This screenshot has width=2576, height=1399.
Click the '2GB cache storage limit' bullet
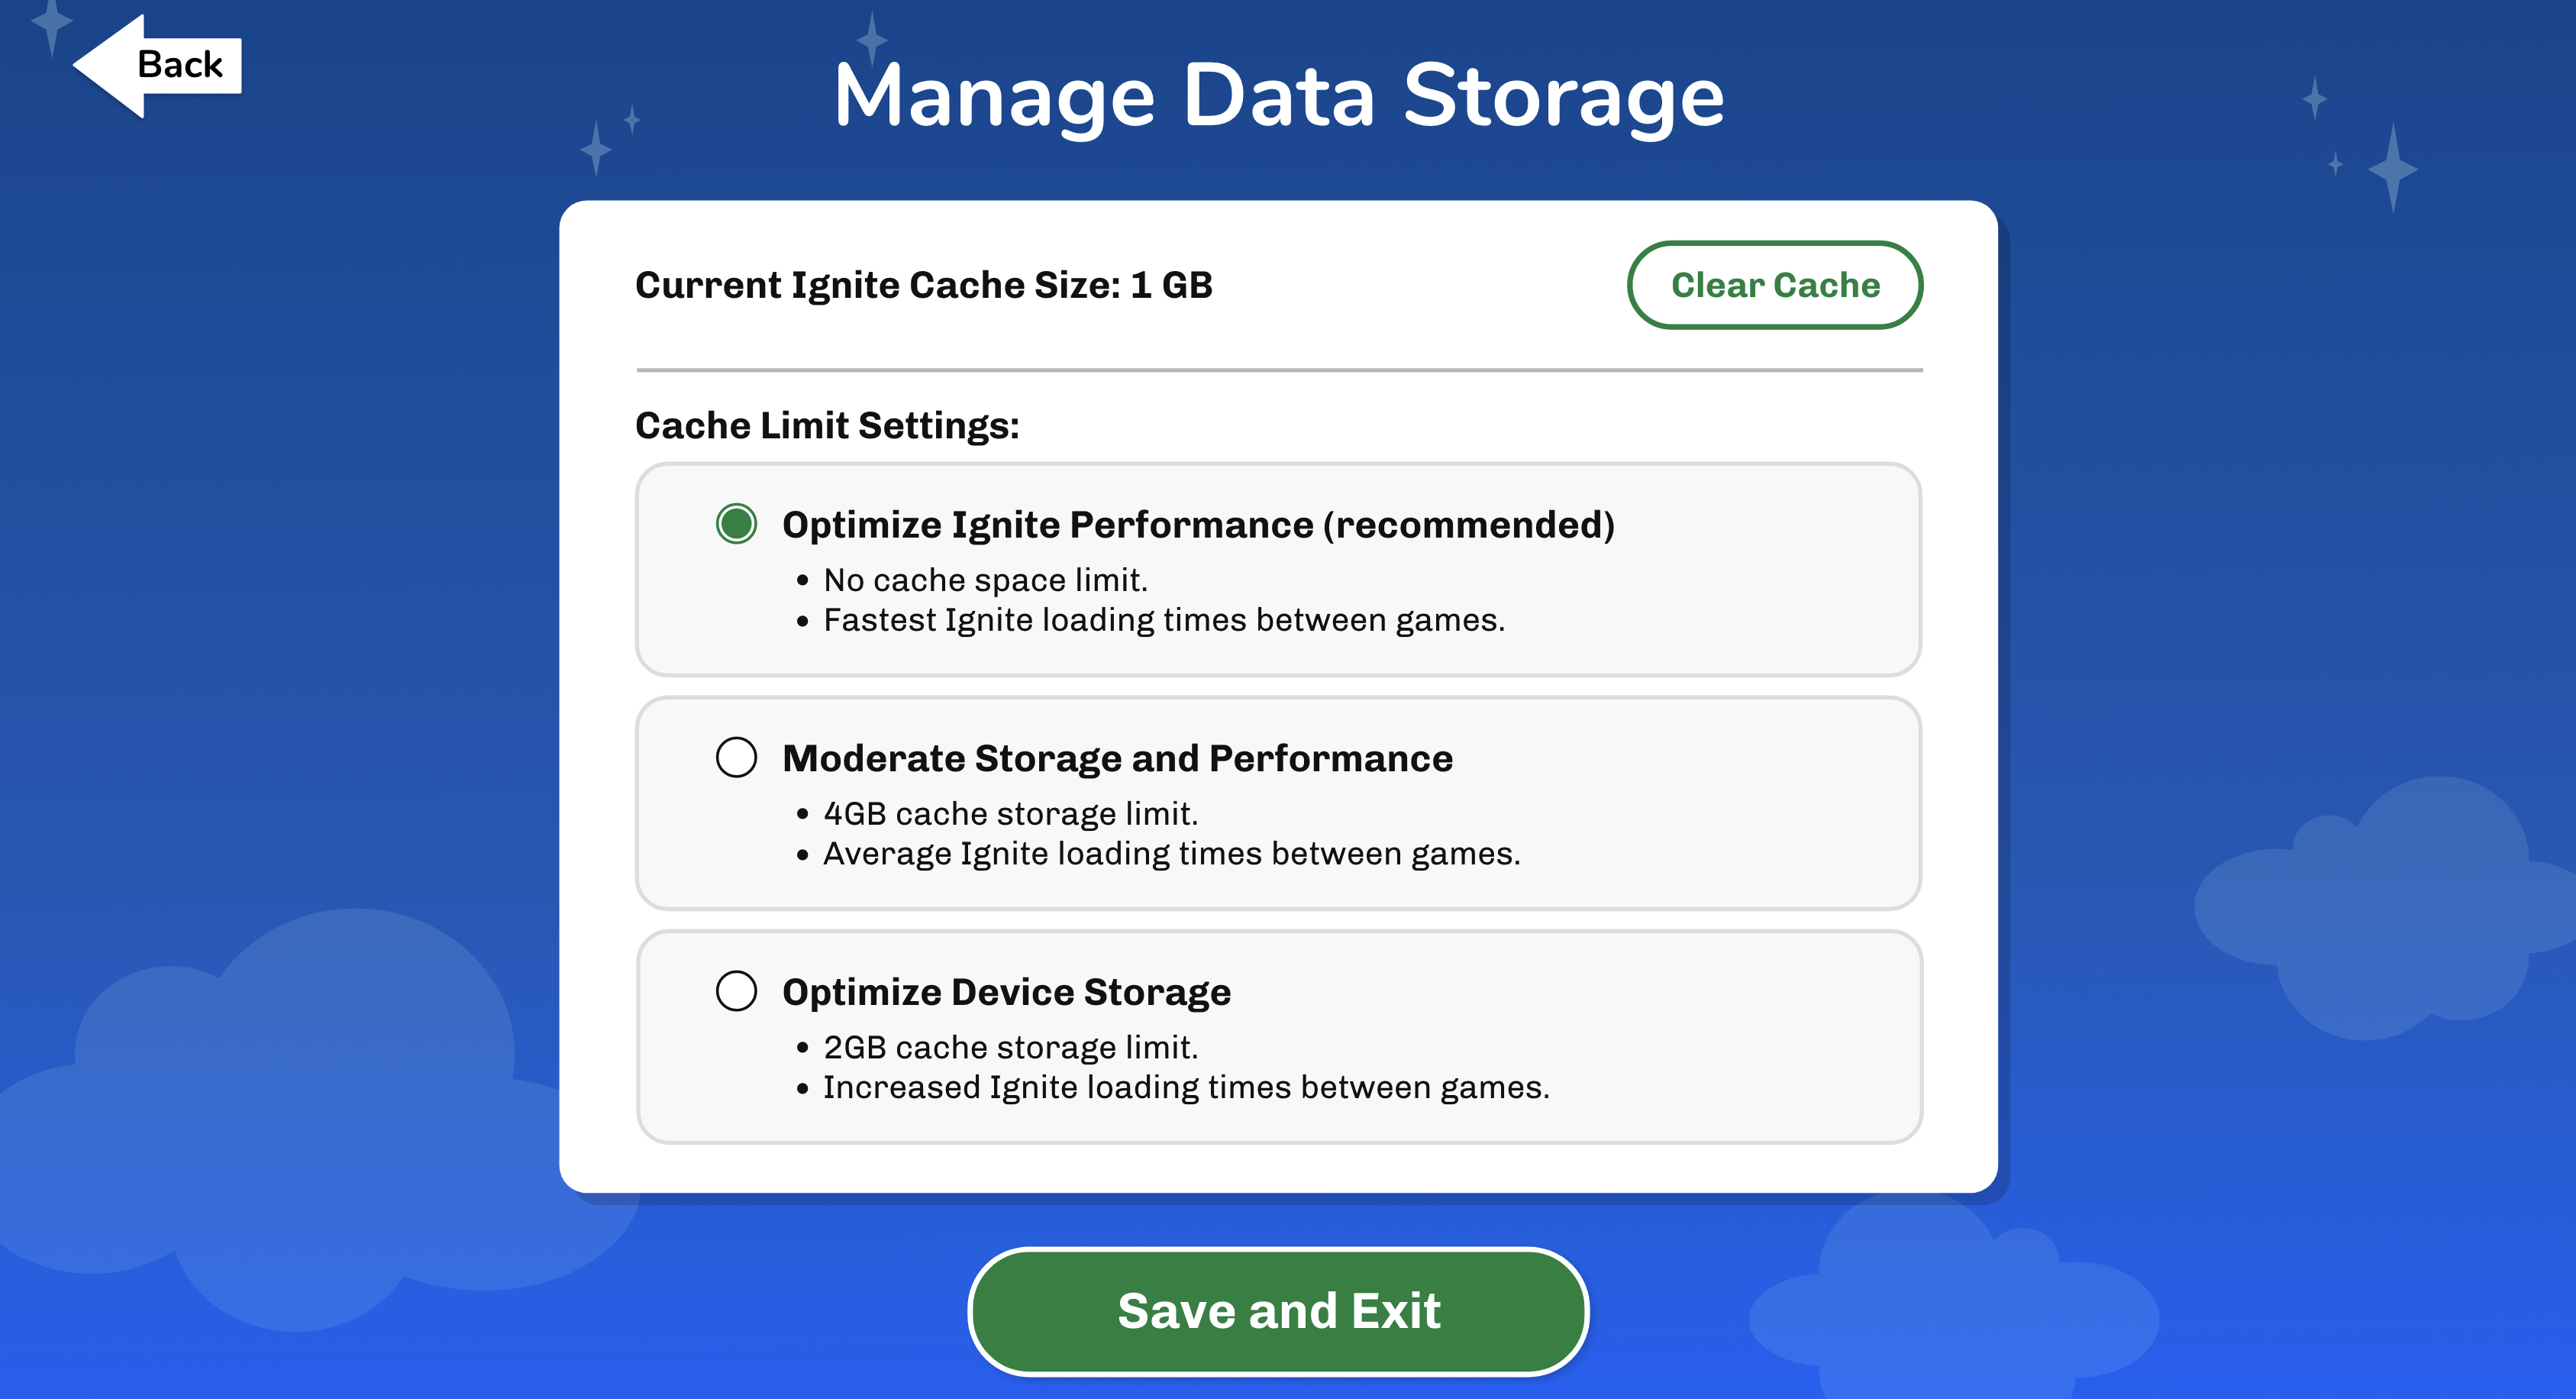point(1010,1047)
